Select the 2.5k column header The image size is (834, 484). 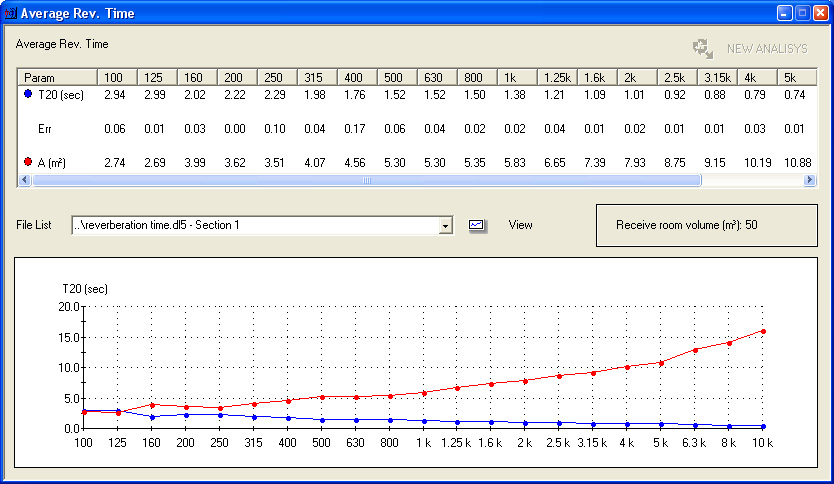tap(677, 78)
